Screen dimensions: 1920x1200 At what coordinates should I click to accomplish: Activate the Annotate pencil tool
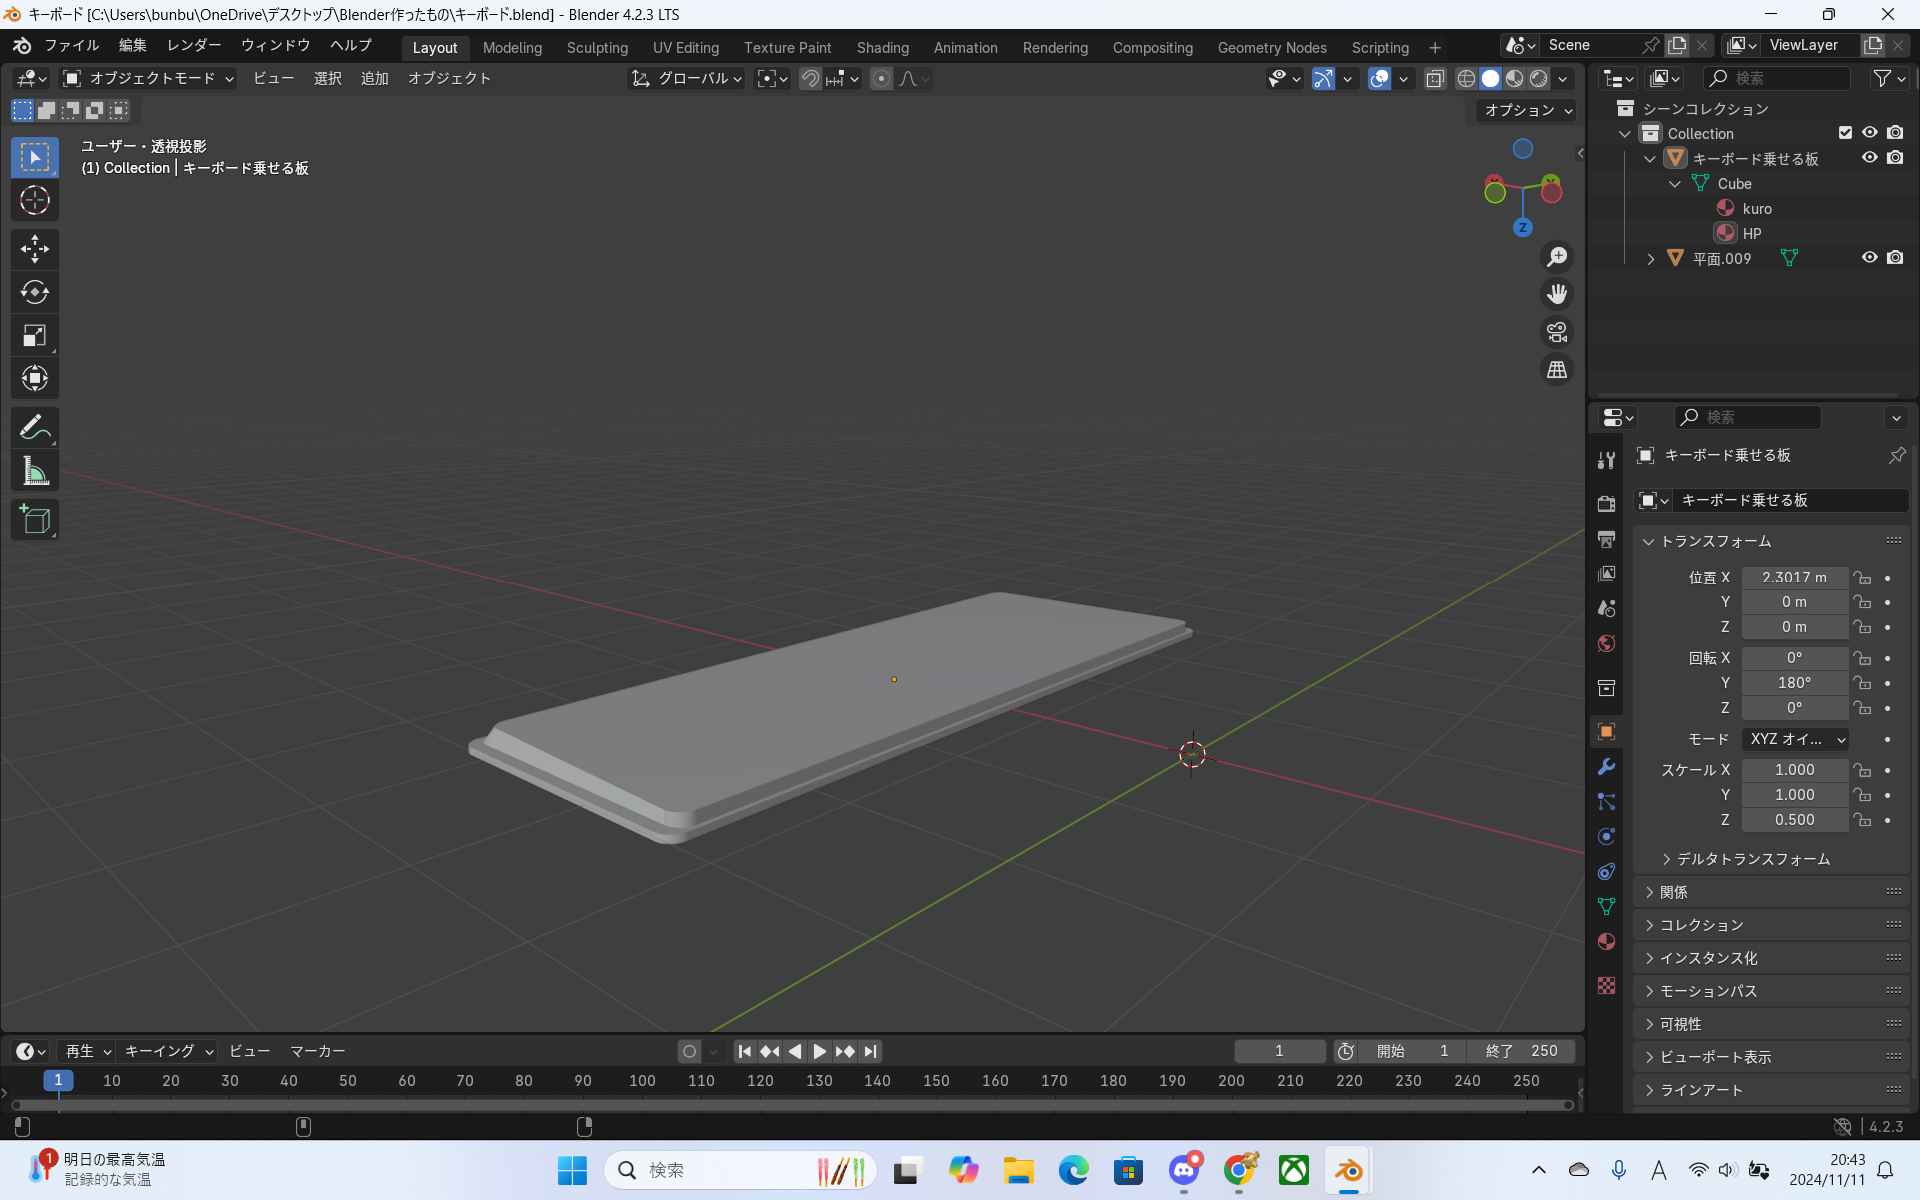35,428
